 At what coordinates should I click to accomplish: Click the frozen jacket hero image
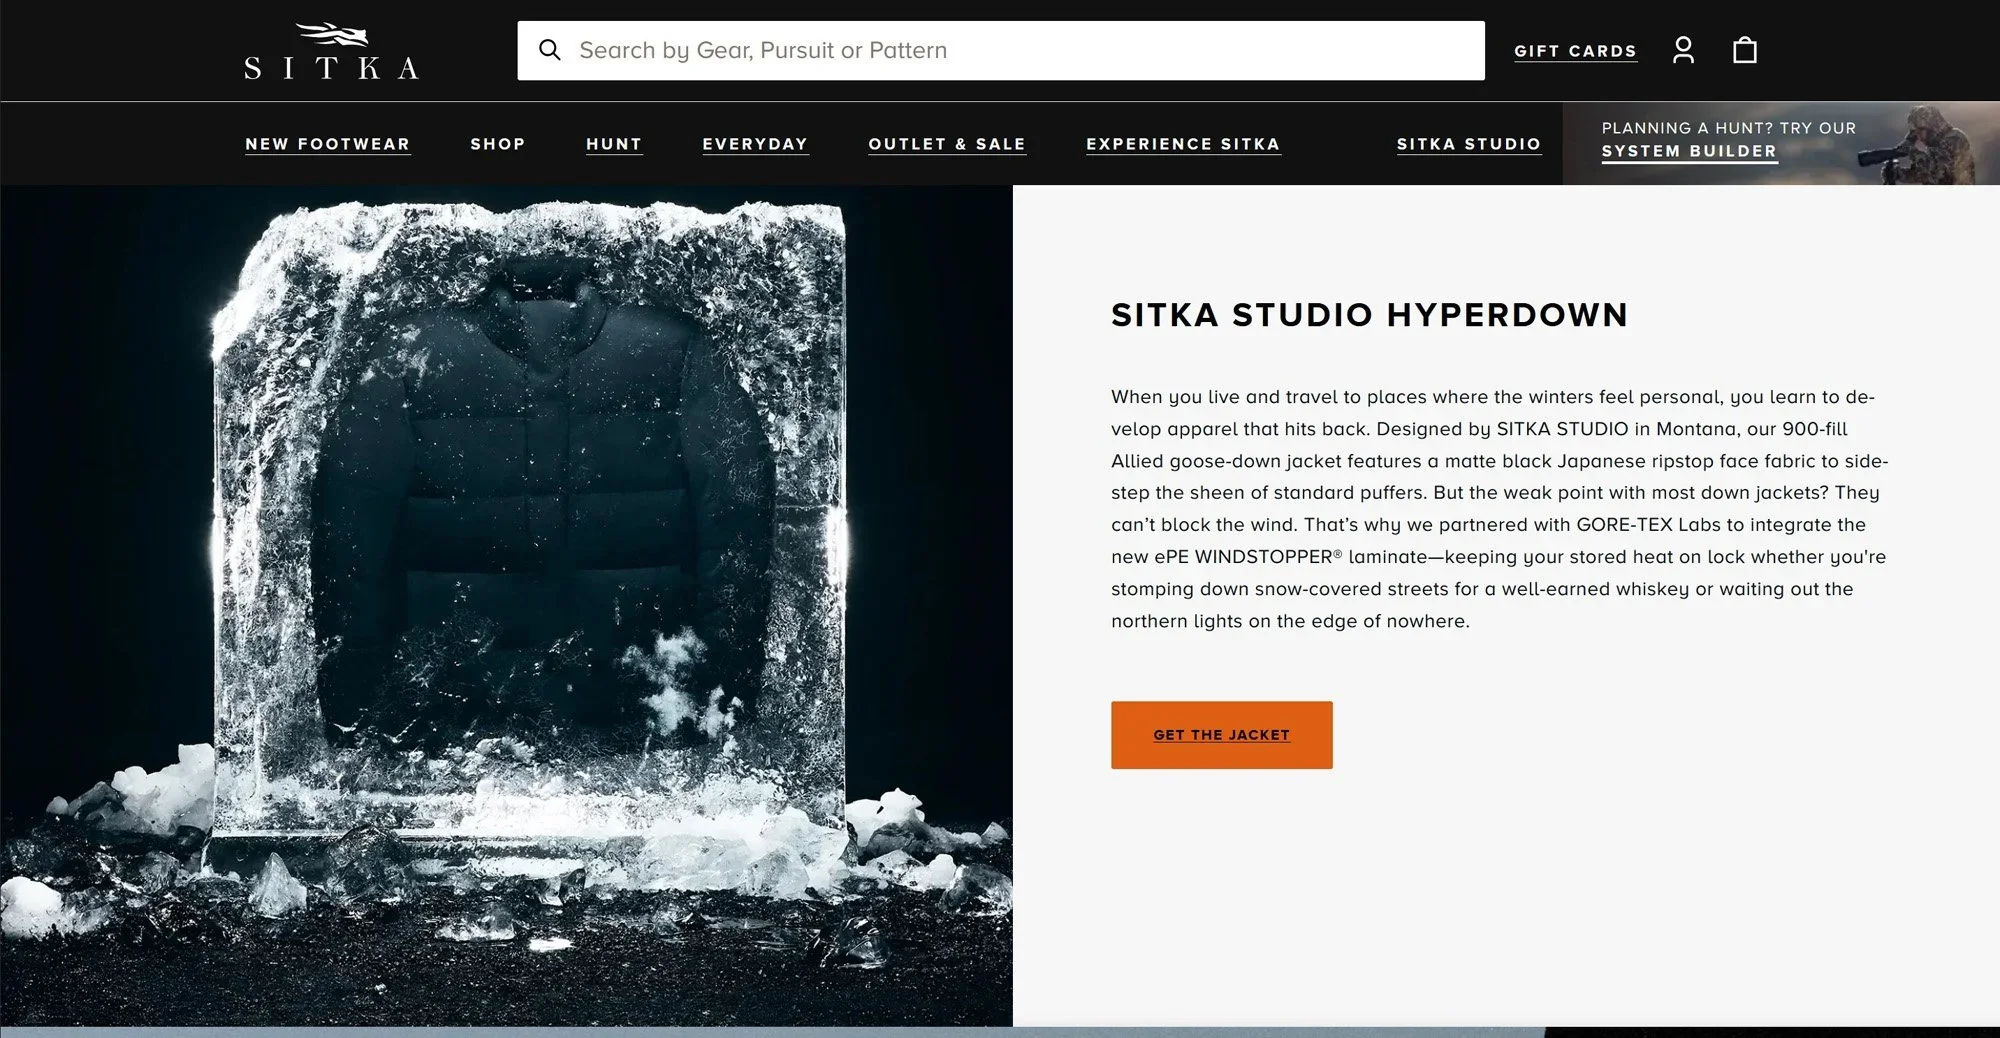click(x=506, y=606)
